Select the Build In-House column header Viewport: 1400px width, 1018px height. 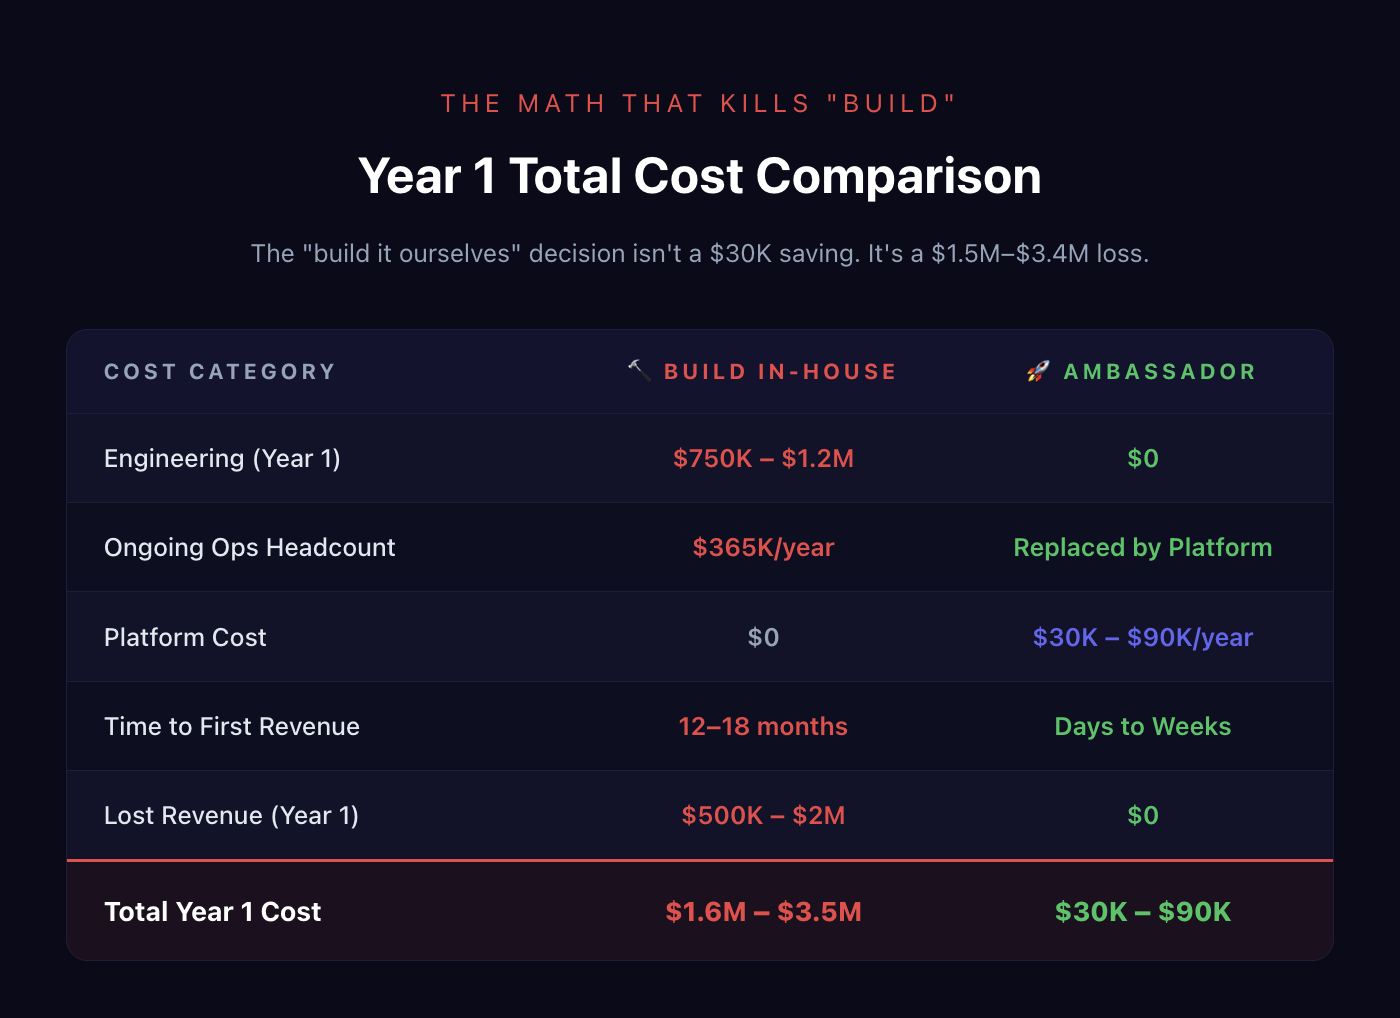tap(780, 372)
